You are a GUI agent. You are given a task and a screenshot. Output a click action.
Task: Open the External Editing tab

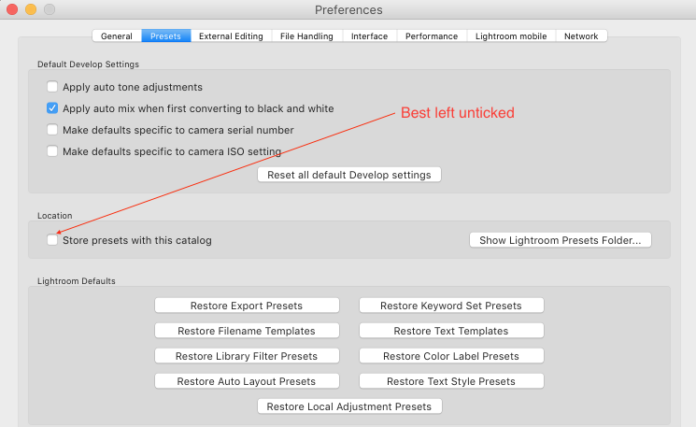coord(231,36)
